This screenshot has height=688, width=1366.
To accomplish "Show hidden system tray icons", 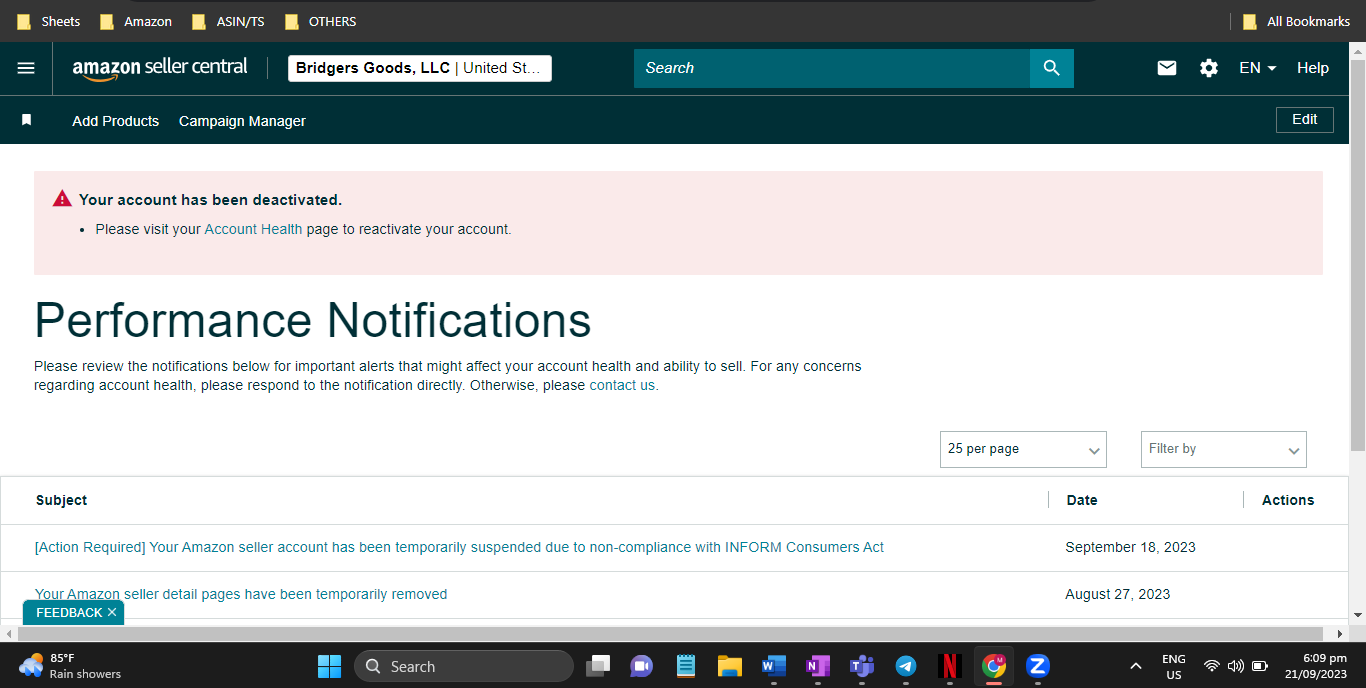I will [x=1135, y=666].
